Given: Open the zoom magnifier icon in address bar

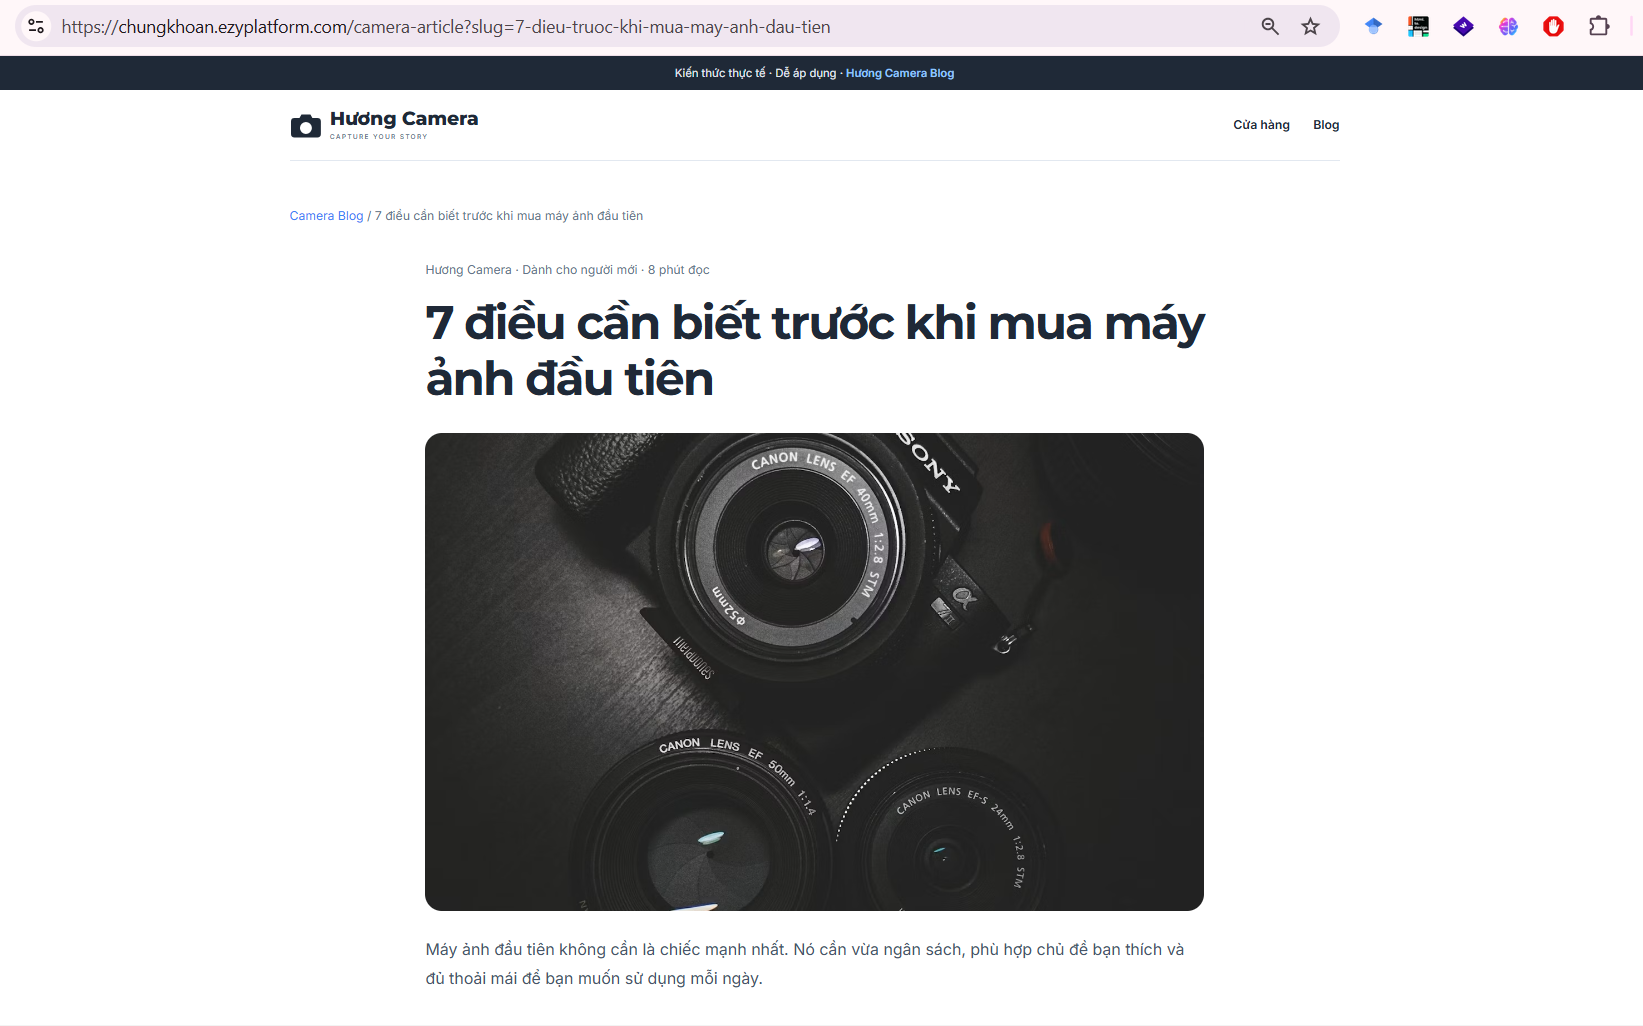Looking at the screenshot, I should pyautogui.click(x=1270, y=26).
